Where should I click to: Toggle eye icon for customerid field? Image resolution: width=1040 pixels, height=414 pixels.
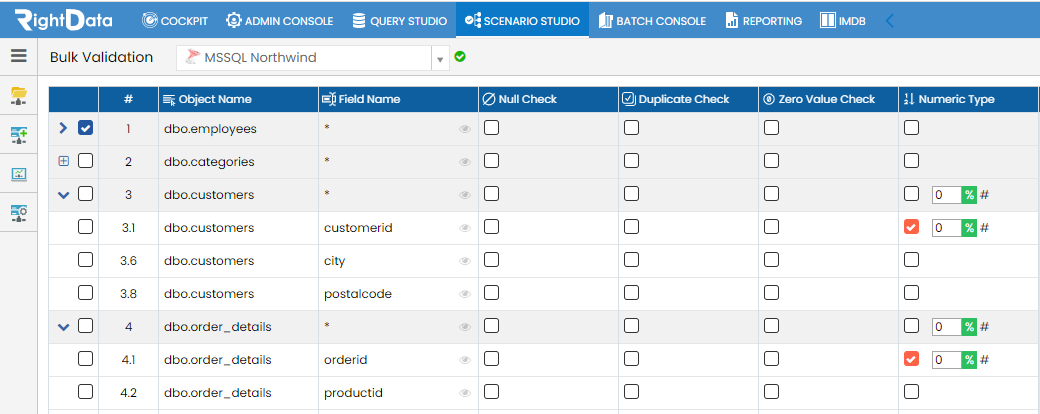(x=465, y=228)
